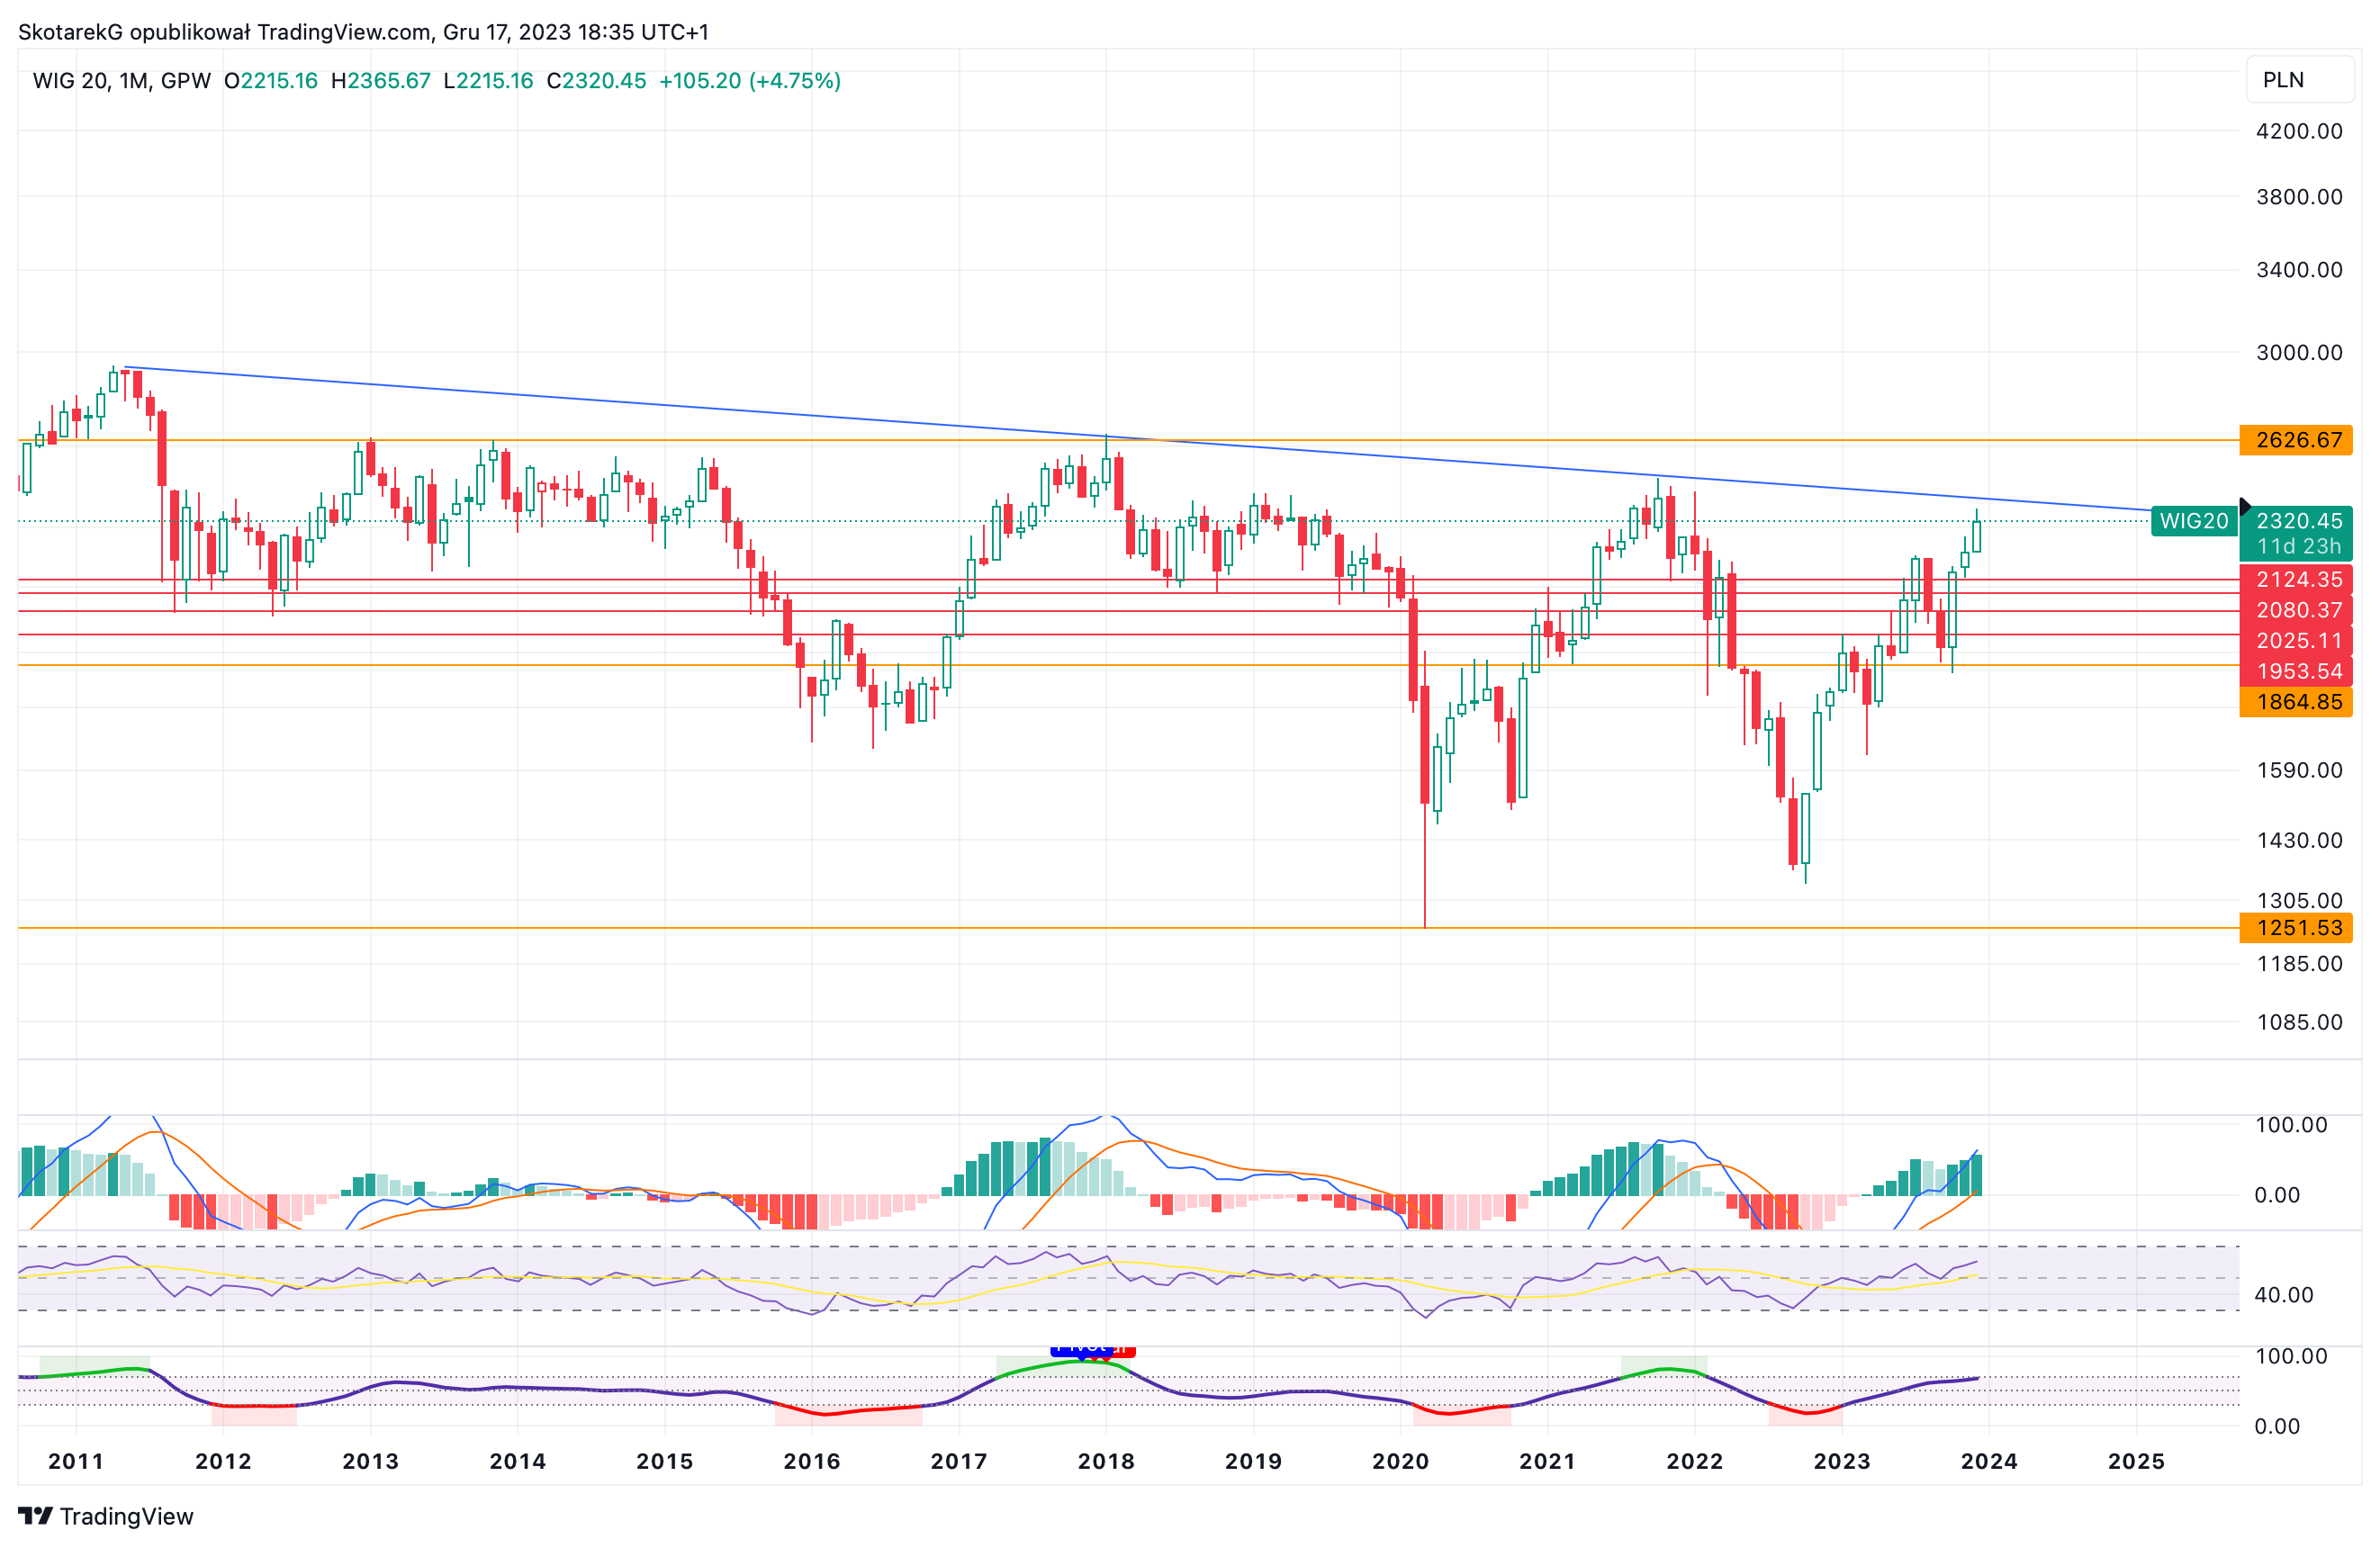Click the 2626.67 orange price label
2380x1548 pixels.
(2296, 440)
